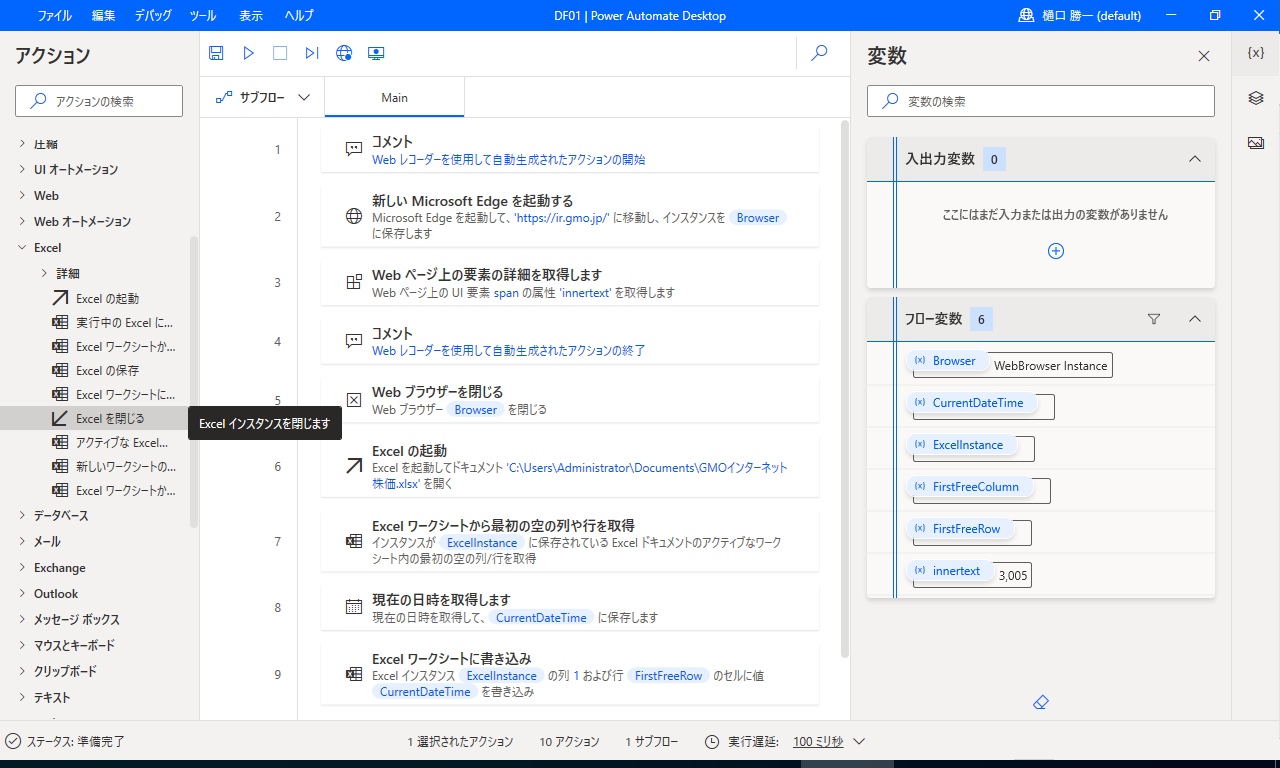1280x768 pixels.
Task: Open the Web recorder globe icon
Action: coord(344,53)
